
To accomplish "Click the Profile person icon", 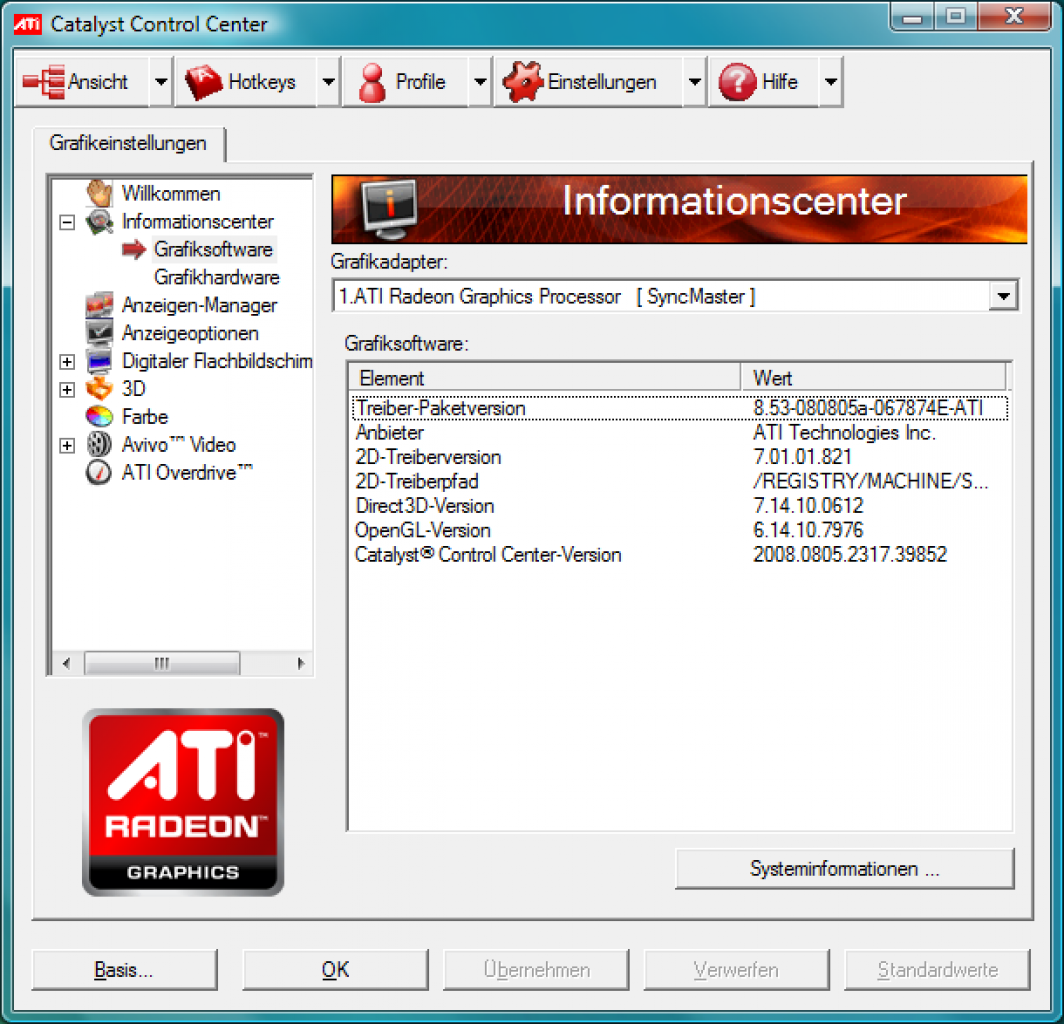I will (372, 83).
